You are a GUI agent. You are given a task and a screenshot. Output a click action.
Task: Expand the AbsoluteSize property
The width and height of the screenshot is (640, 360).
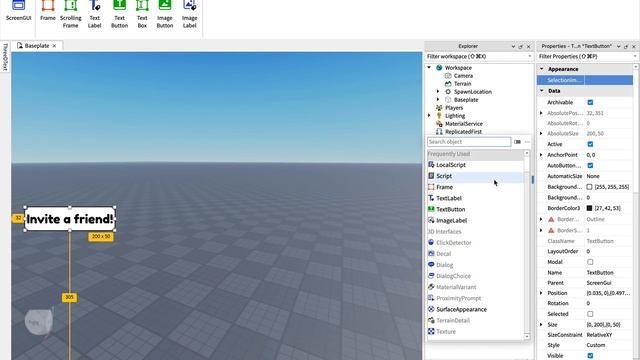pos(541,133)
